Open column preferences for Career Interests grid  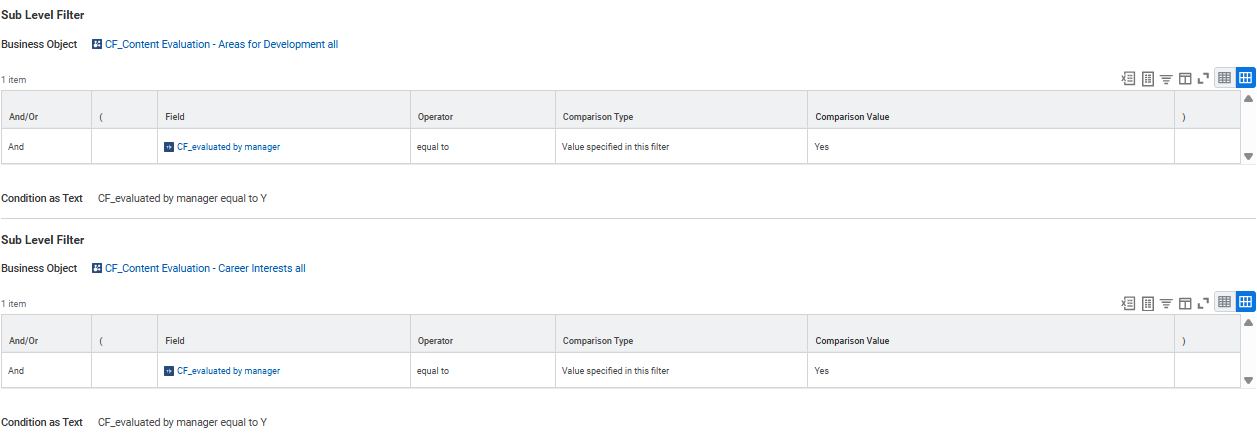coord(1185,303)
